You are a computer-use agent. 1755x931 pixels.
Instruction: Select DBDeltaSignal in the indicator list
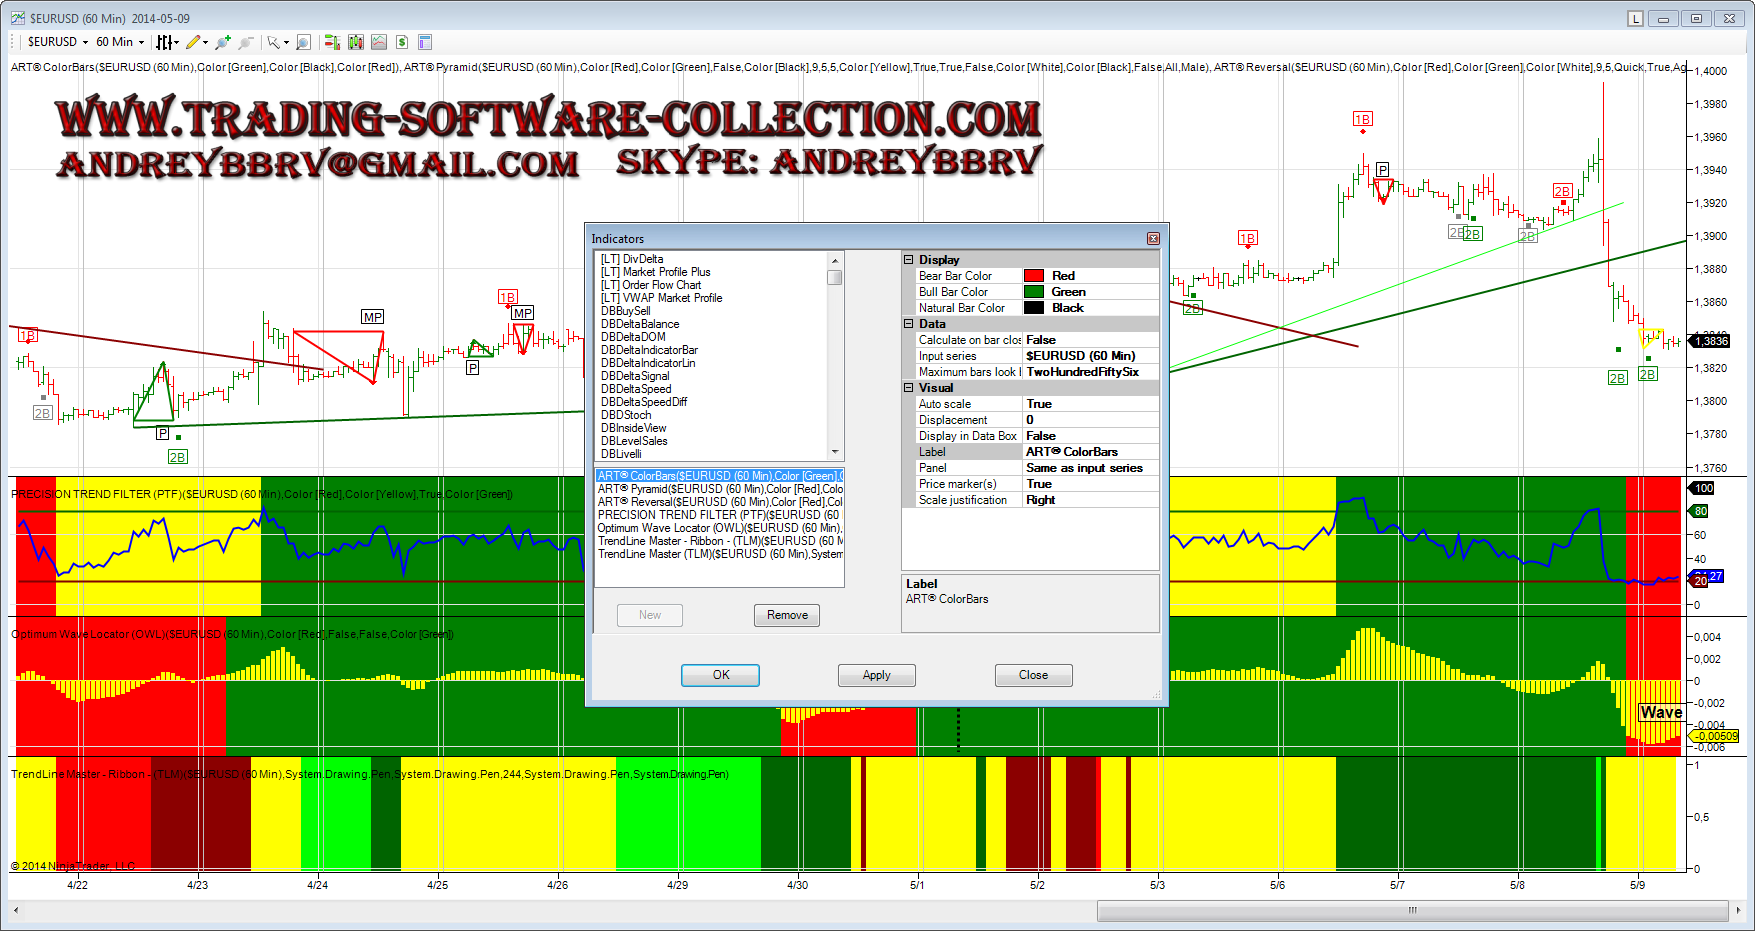(635, 376)
